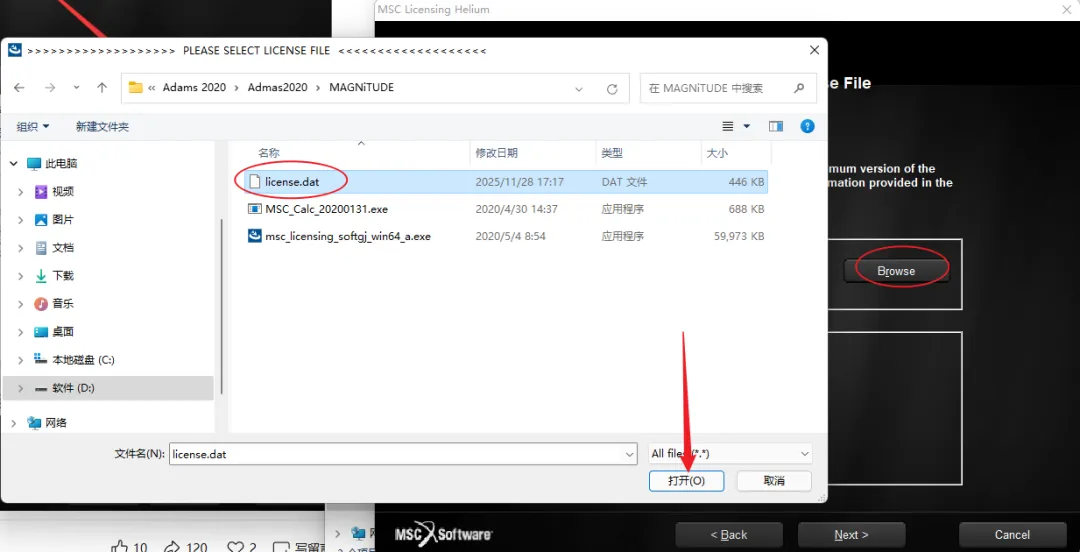Sort files by 名称 column
The image size is (1080, 552).
pyautogui.click(x=269, y=153)
